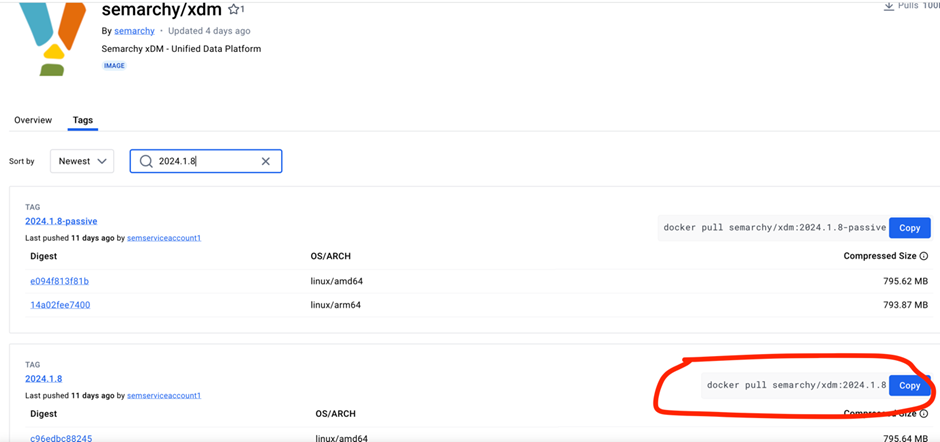Click the Pulls download icon
The height and width of the screenshot is (442, 940).
click(889, 5)
